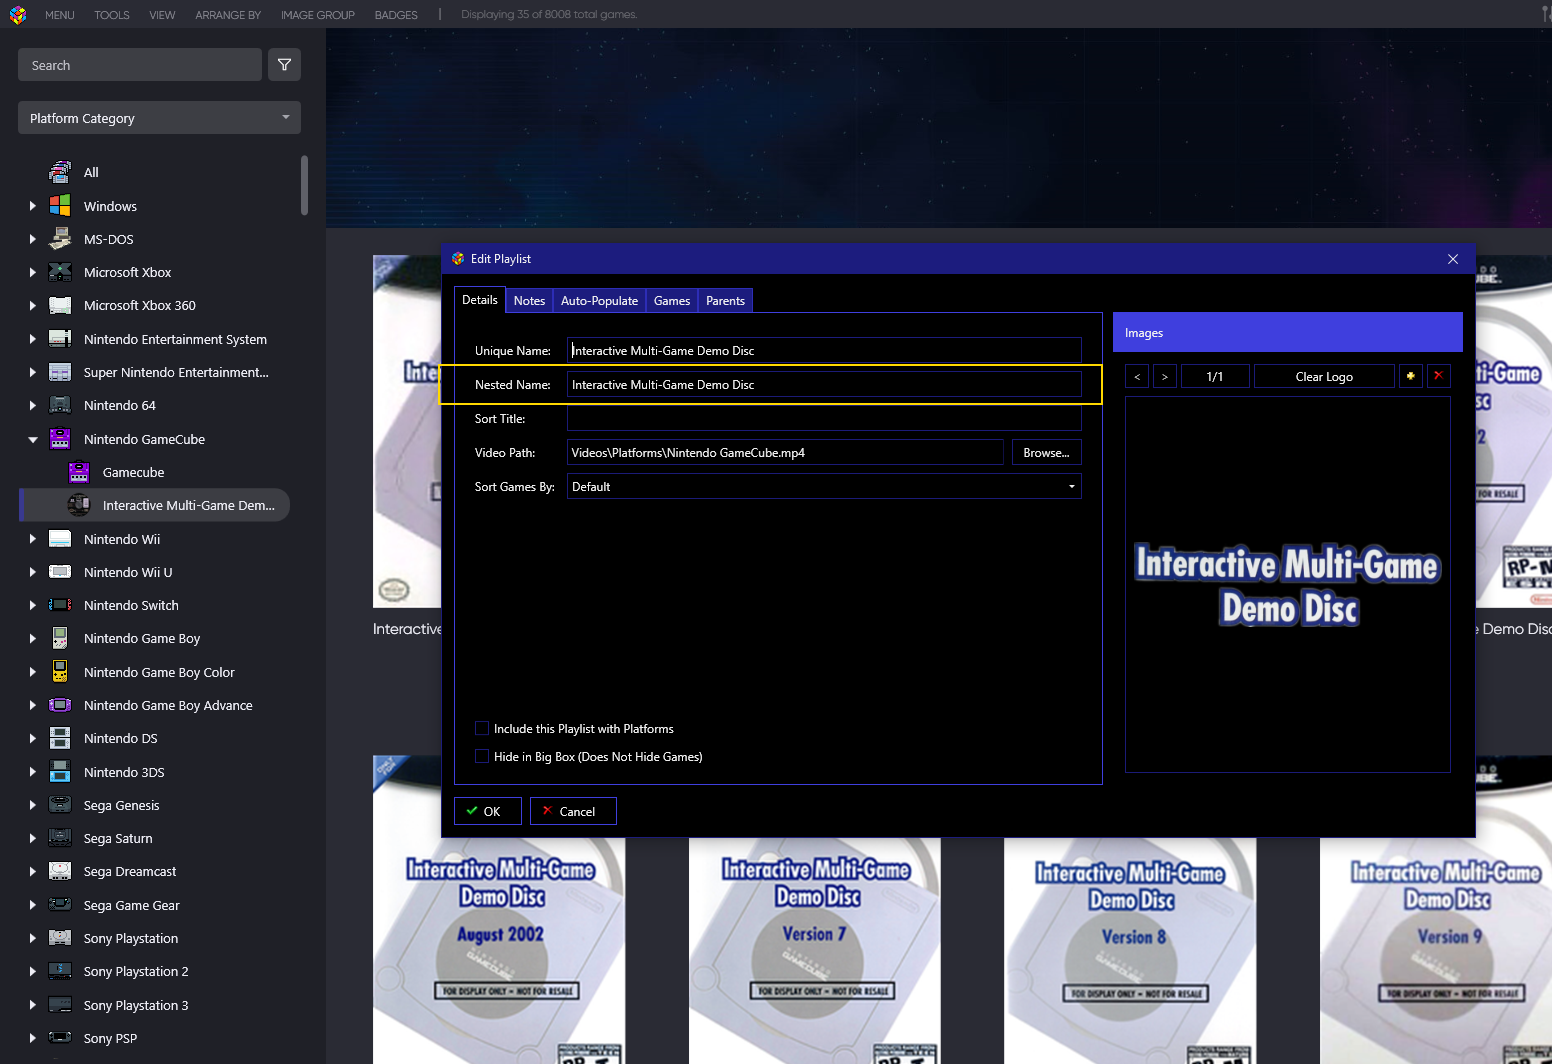Click the Game Boy Advance icon

60,705
